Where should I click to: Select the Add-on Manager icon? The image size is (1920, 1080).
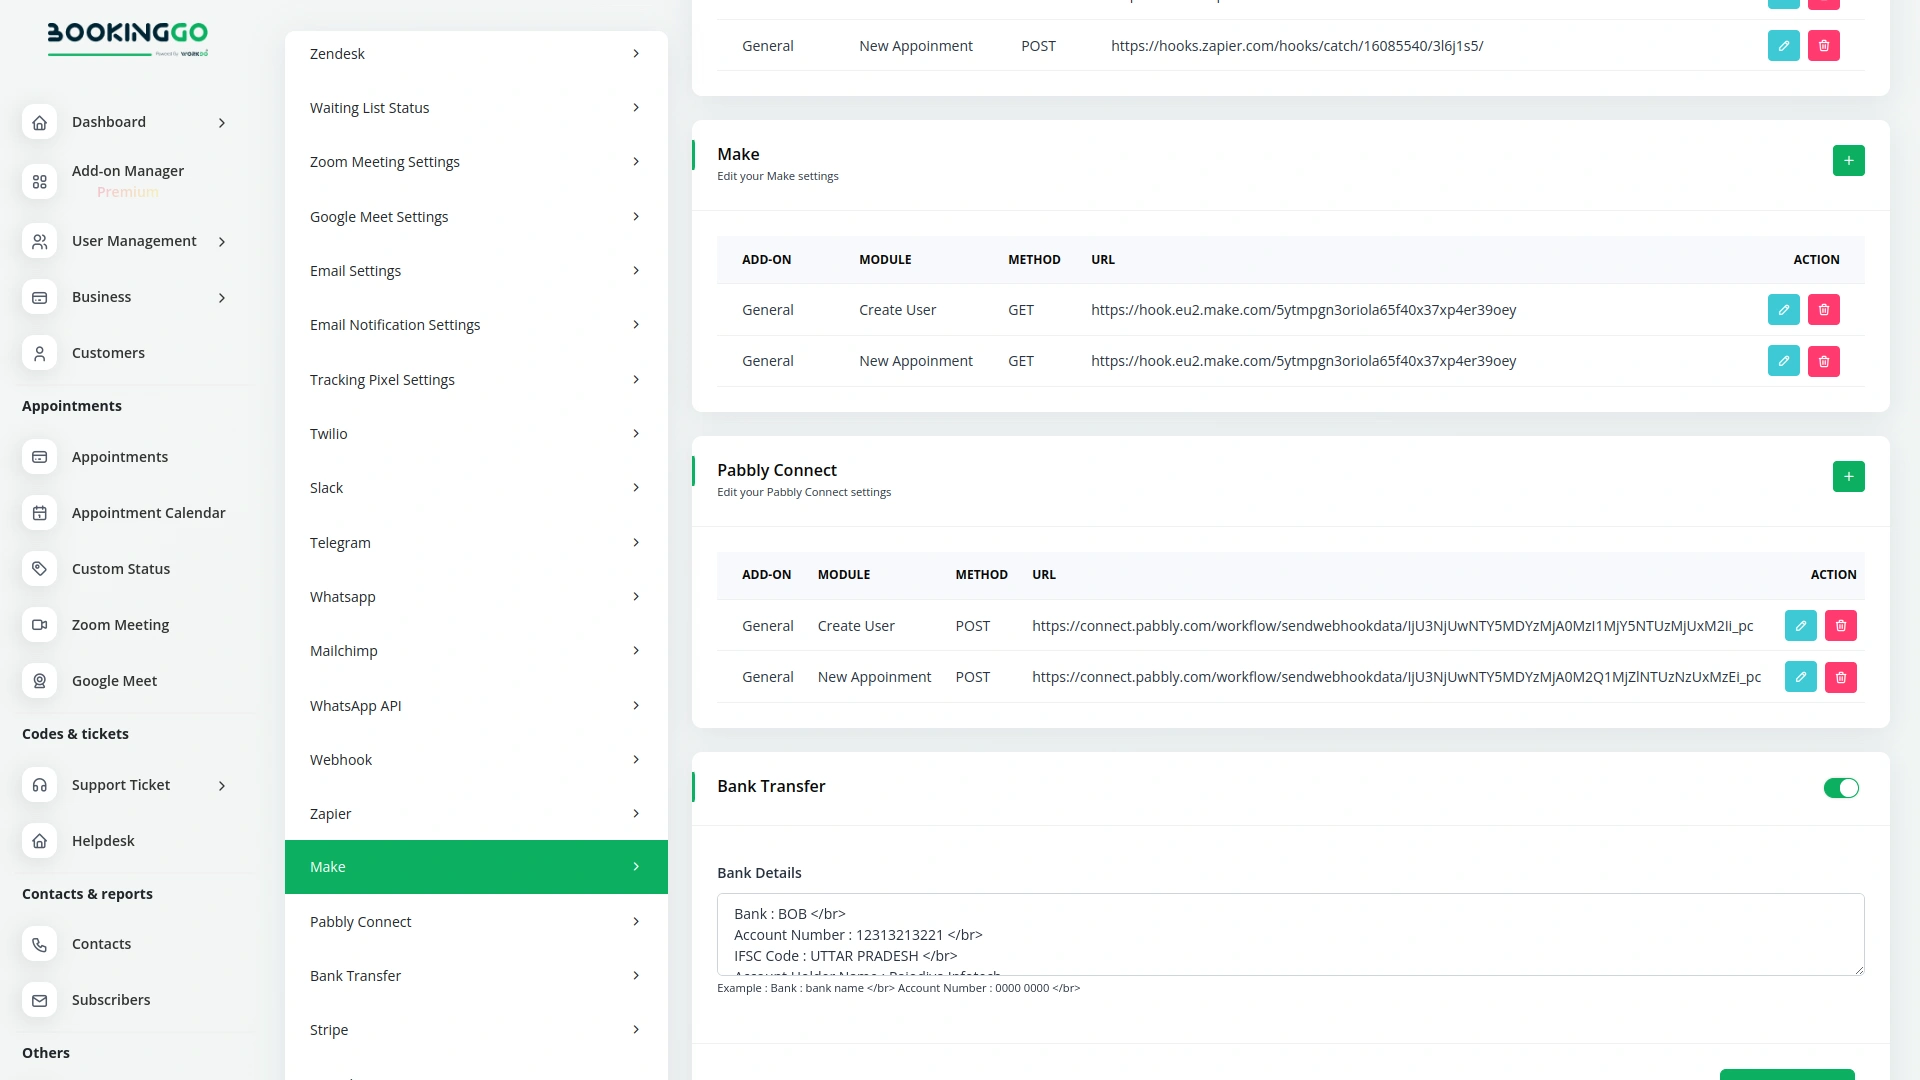[39, 181]
